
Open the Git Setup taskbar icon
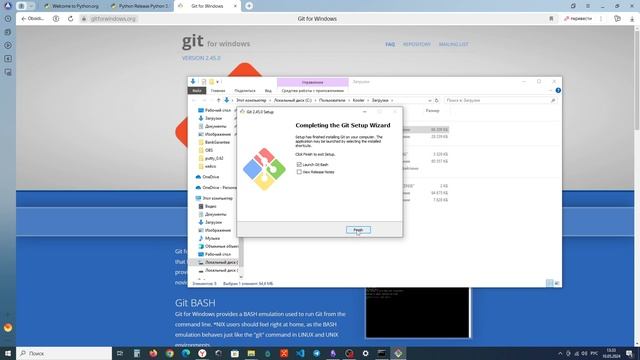coord(398,353)
